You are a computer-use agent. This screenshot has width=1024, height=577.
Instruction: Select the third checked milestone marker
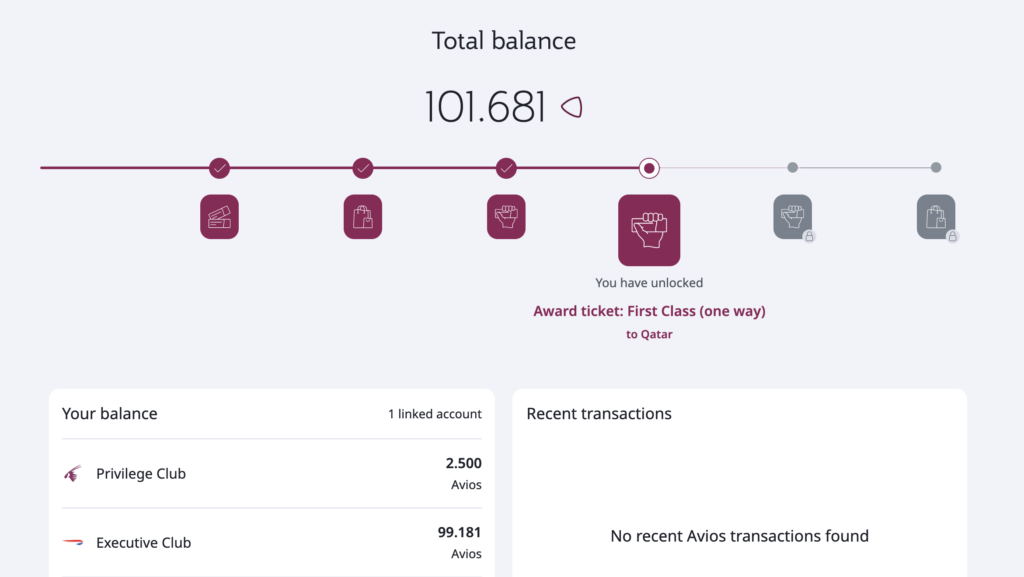(506, 168)
